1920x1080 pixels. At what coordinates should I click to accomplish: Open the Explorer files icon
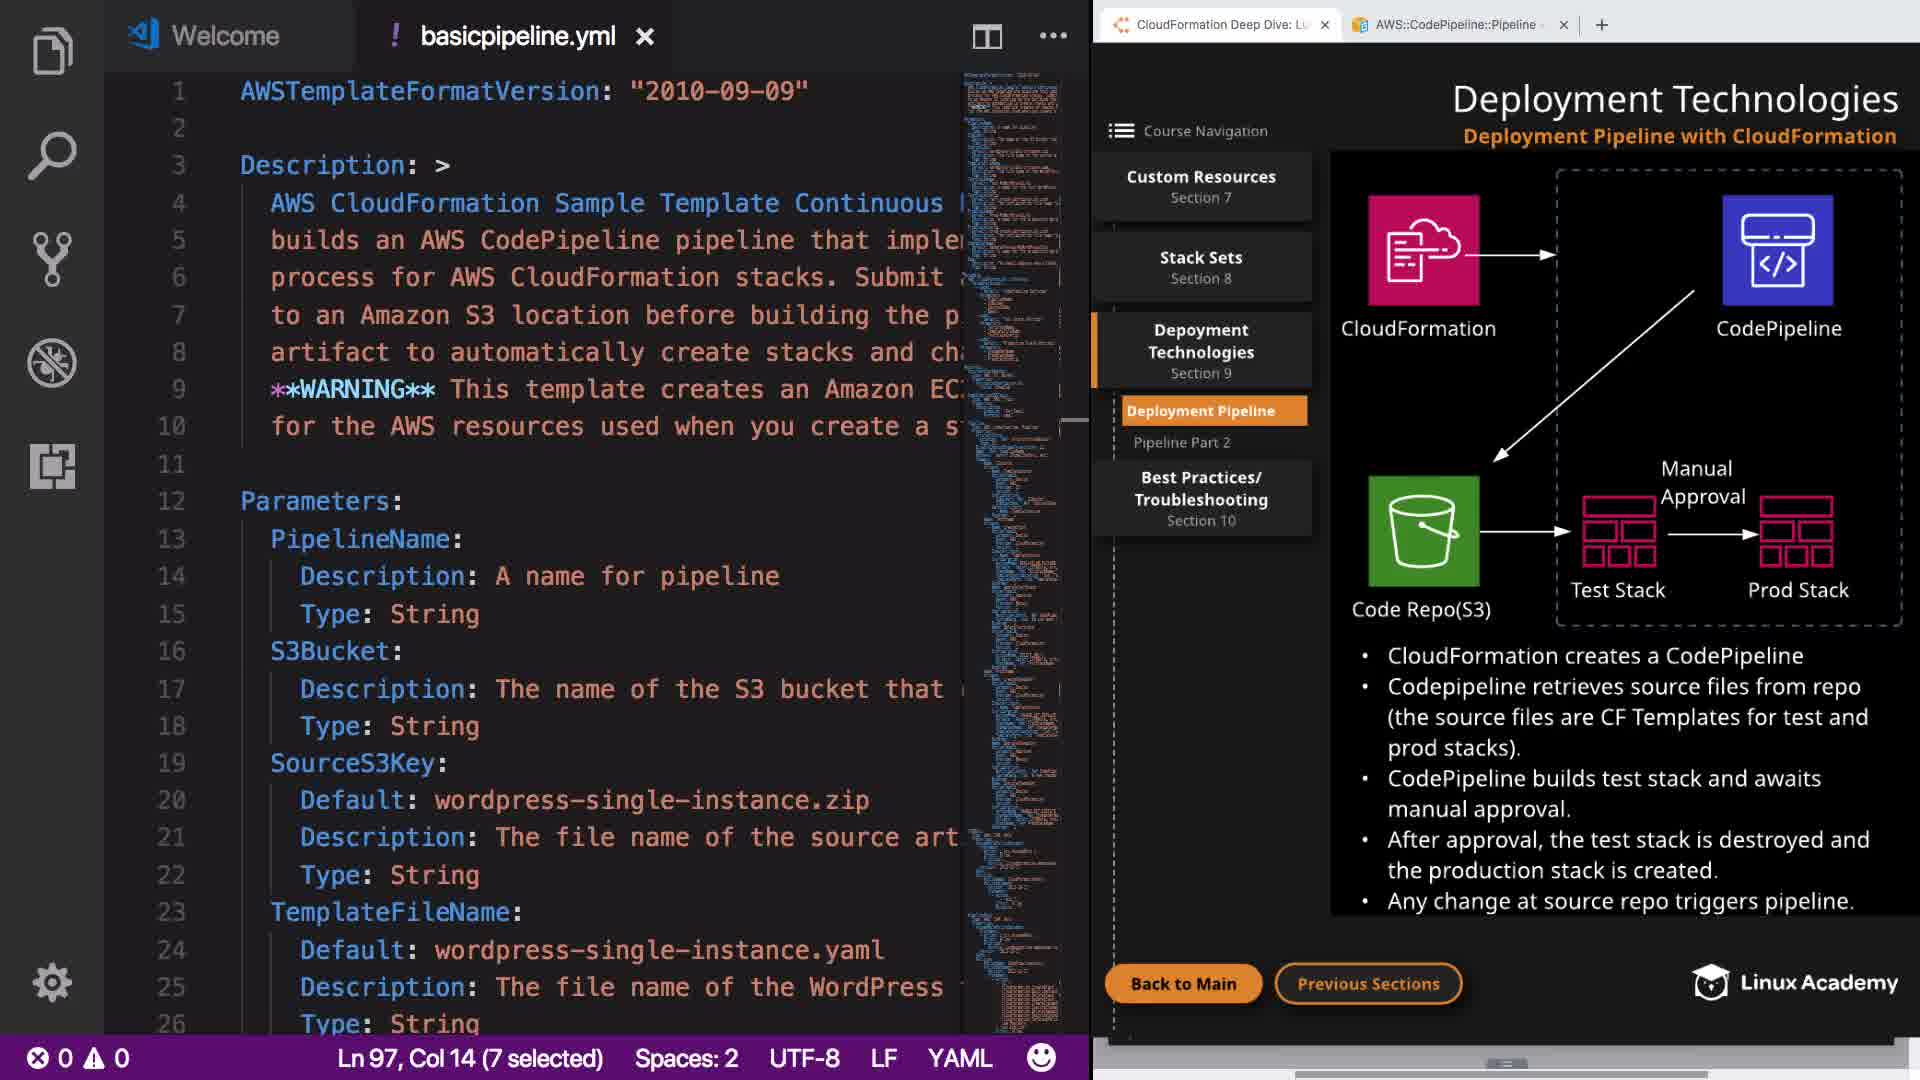coord(52,50)
